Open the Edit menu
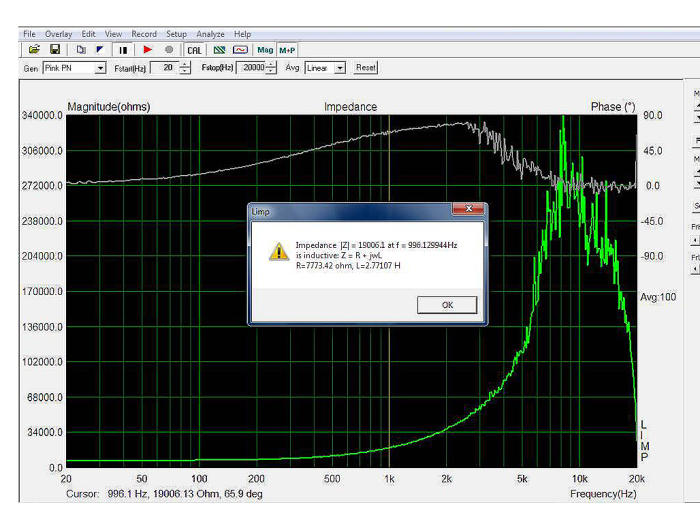This screenshot has height=526, width=700. [88, 34]
